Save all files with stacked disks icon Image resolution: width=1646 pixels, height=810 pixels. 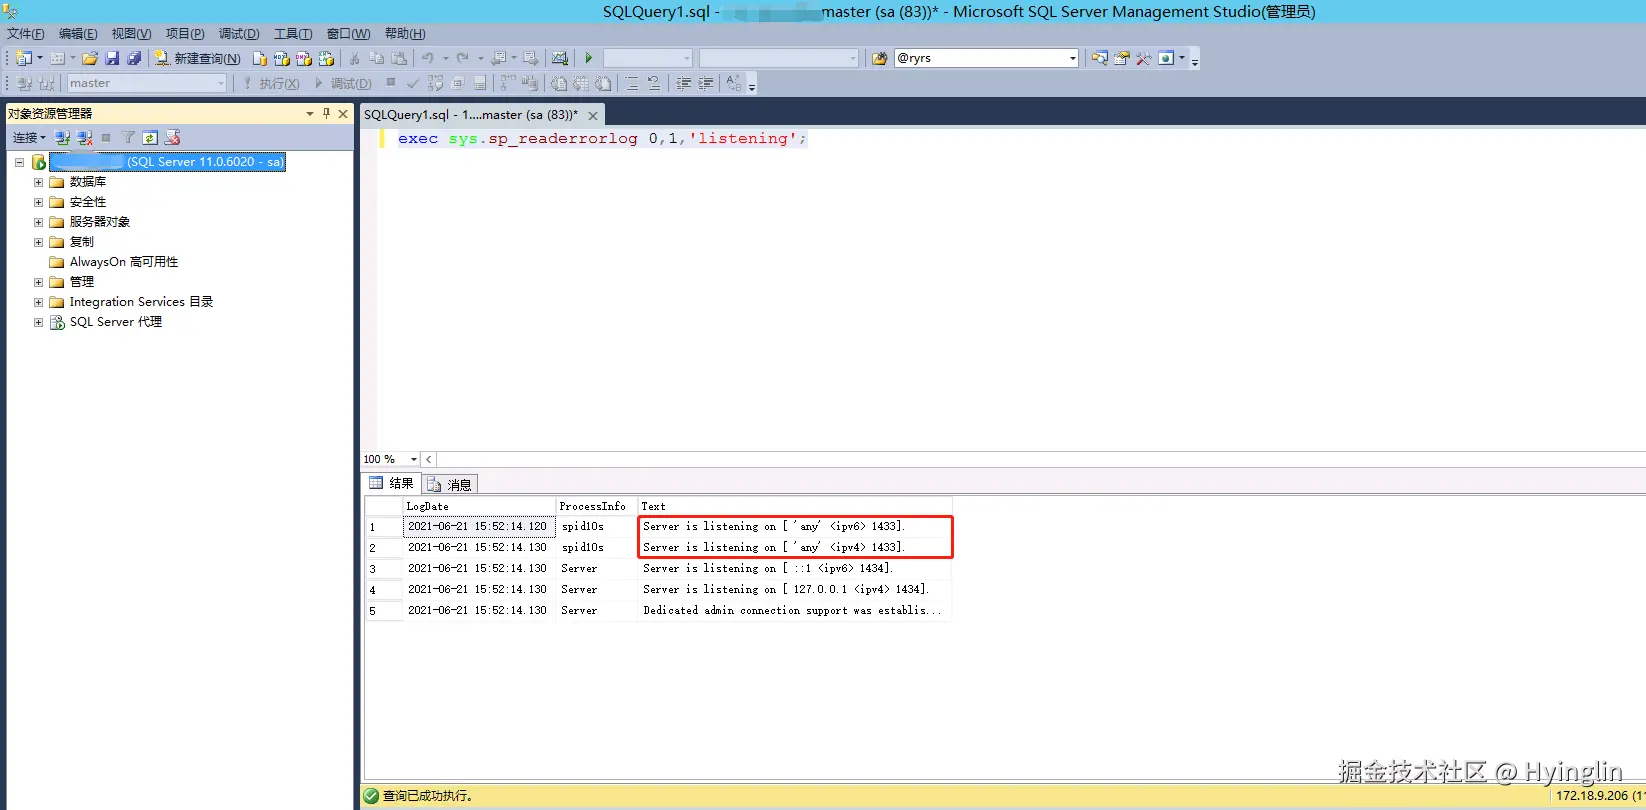(134, 58)
